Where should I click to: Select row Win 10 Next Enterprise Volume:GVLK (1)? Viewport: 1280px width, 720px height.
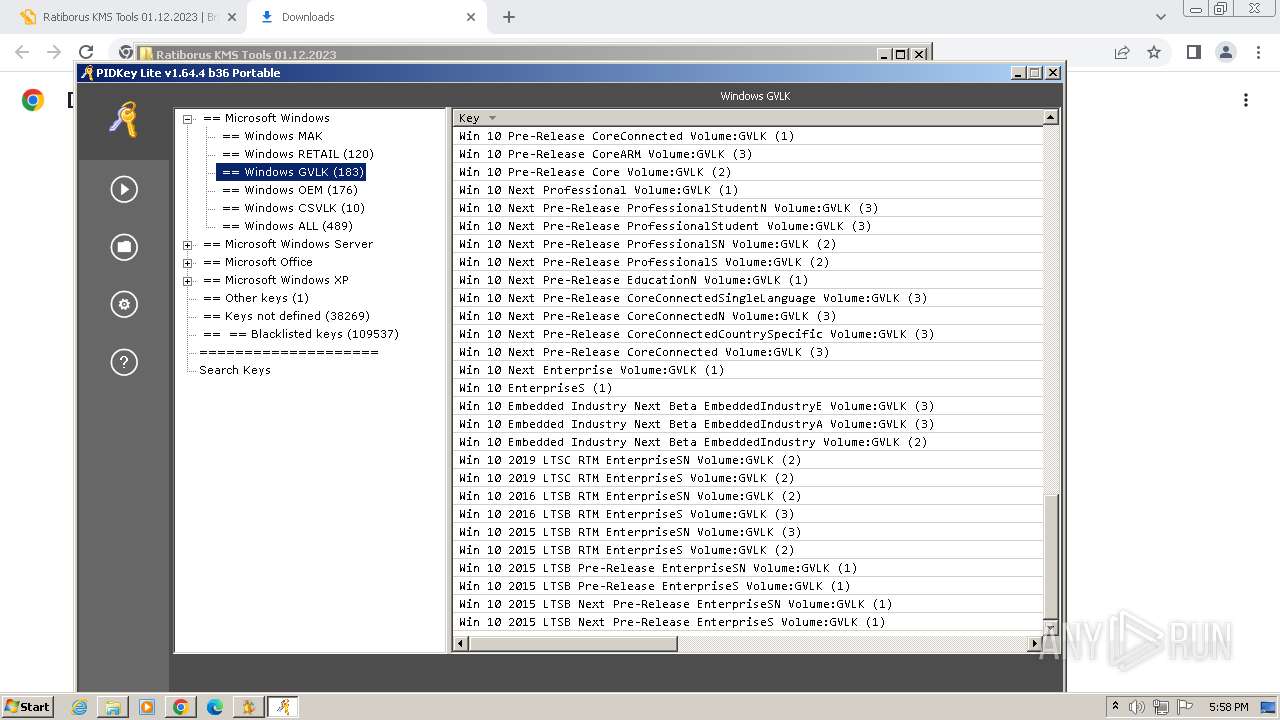pos(748,370)
